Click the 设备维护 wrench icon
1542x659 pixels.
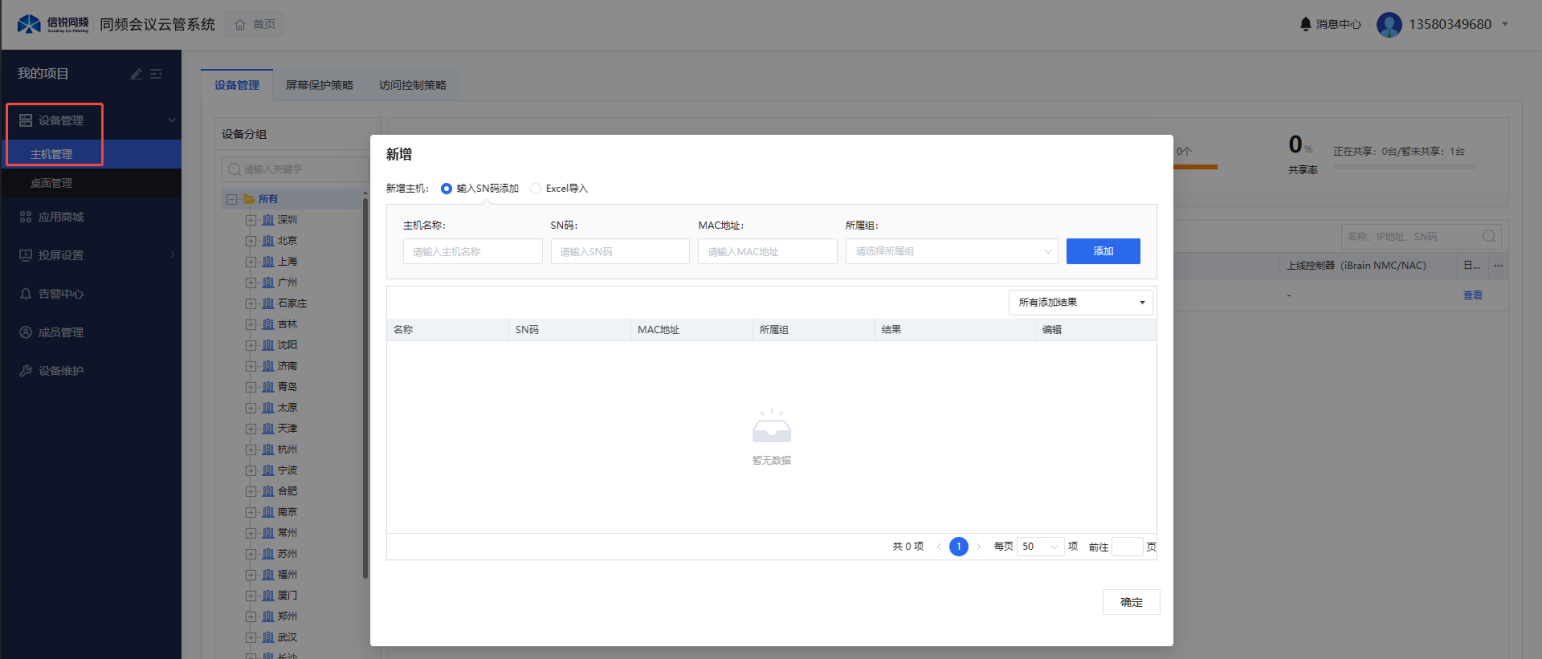26,371
